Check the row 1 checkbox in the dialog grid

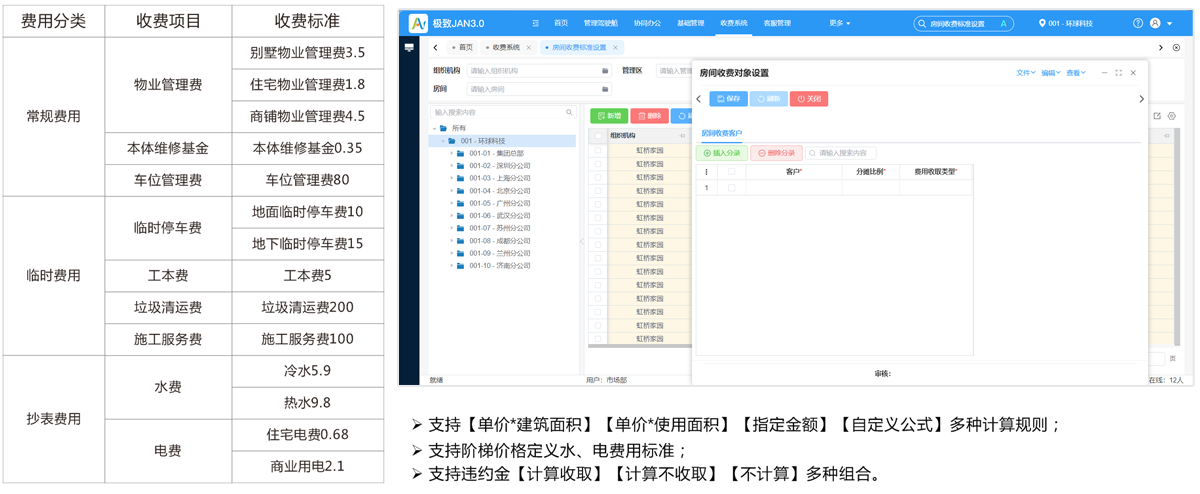click(731, 188)
